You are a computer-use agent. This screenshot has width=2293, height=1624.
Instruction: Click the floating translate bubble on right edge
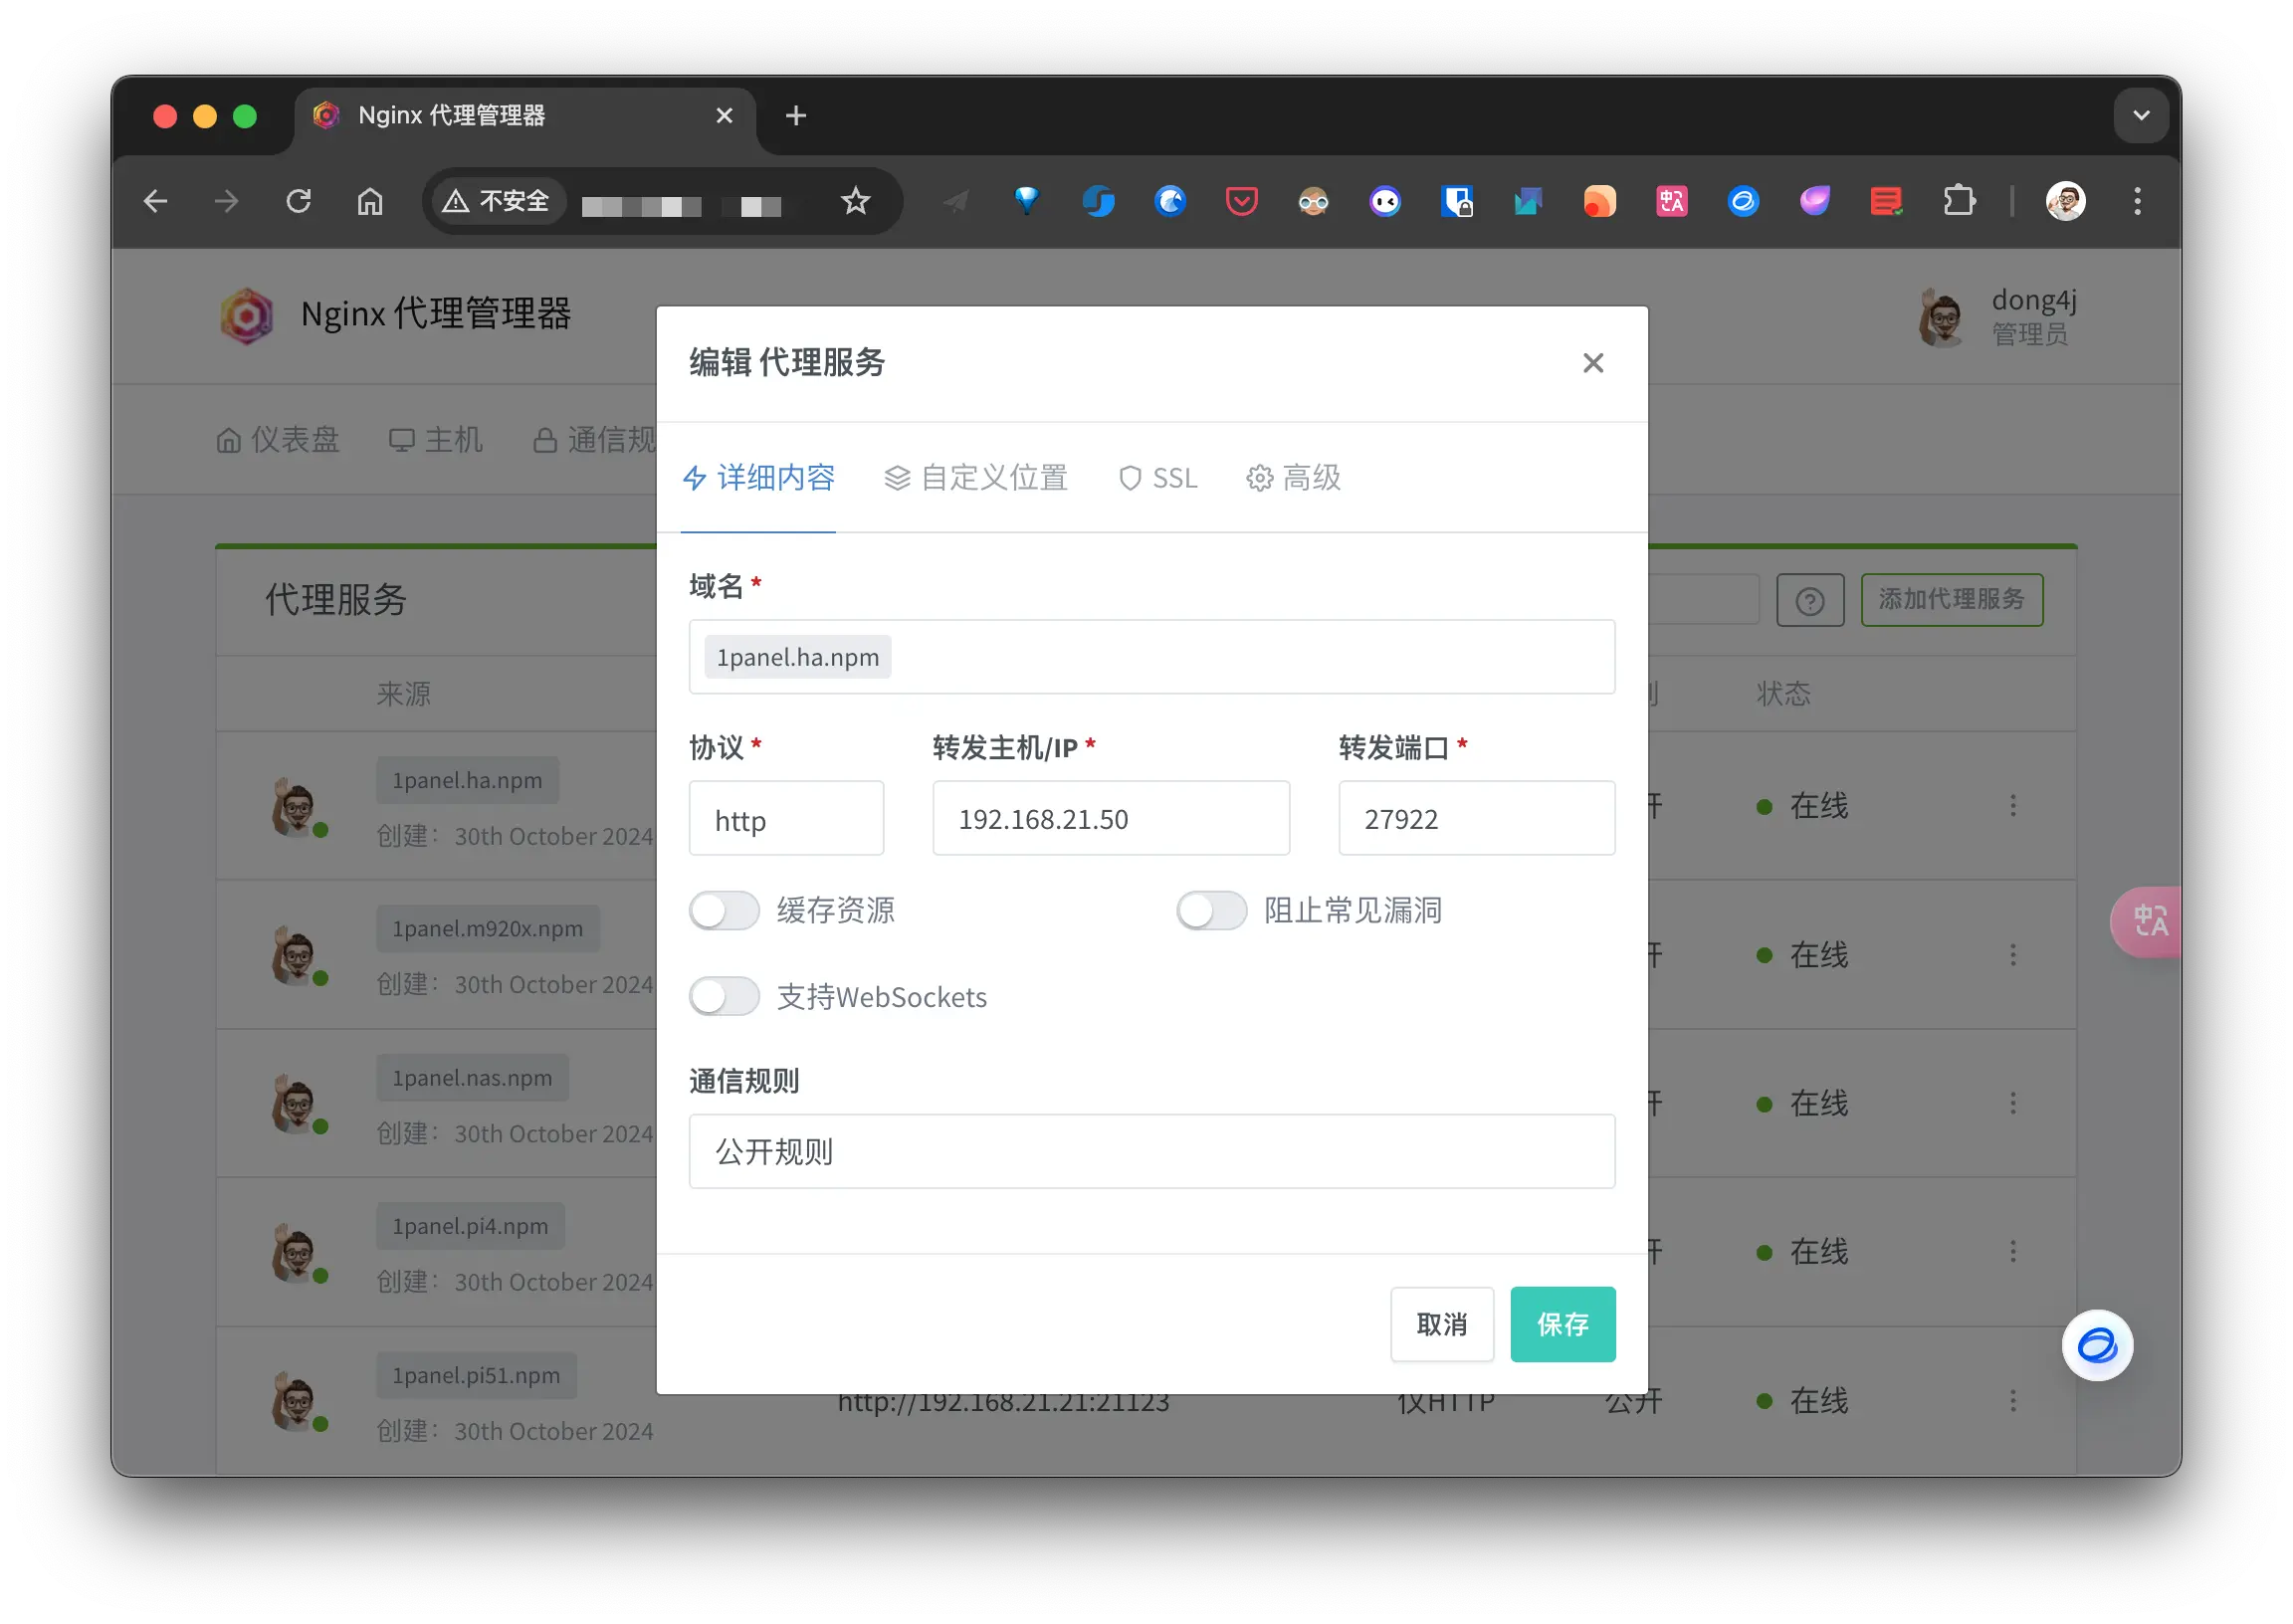[2149, 921]
